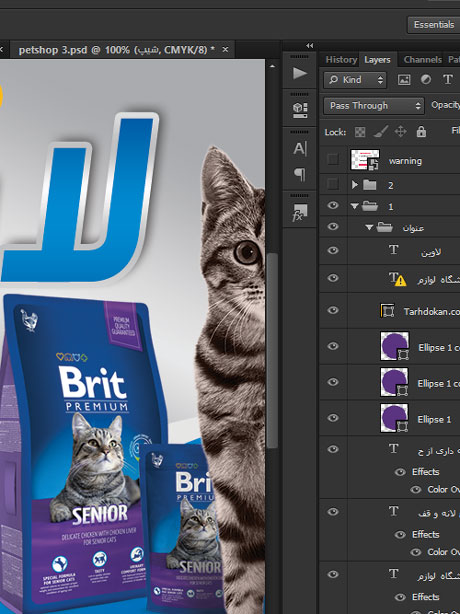460x614 pixels.
Task: Switch to the Channels tab
Action: (x=422, y=60)
